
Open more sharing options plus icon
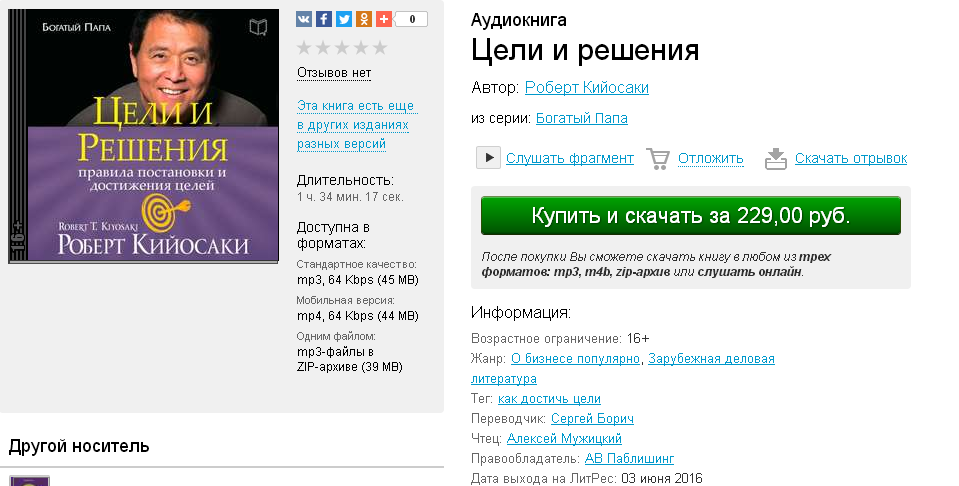pyautogui.click(x=383, y=19)
